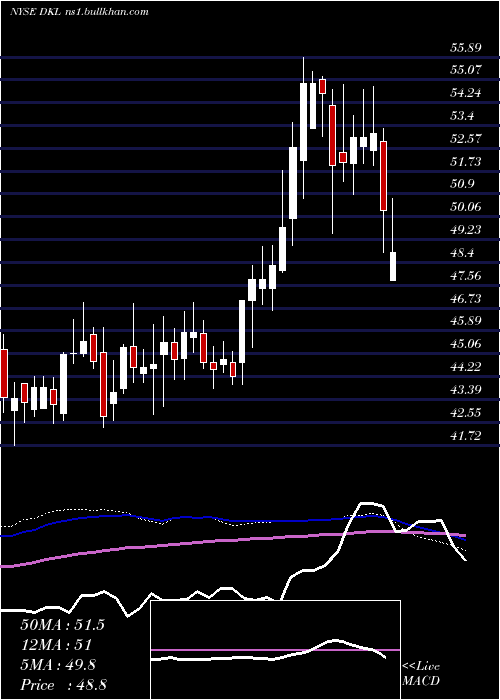The image size is (500, 700).
Task: Click the 46.73 price level label
Action: (x=466, y=298)
